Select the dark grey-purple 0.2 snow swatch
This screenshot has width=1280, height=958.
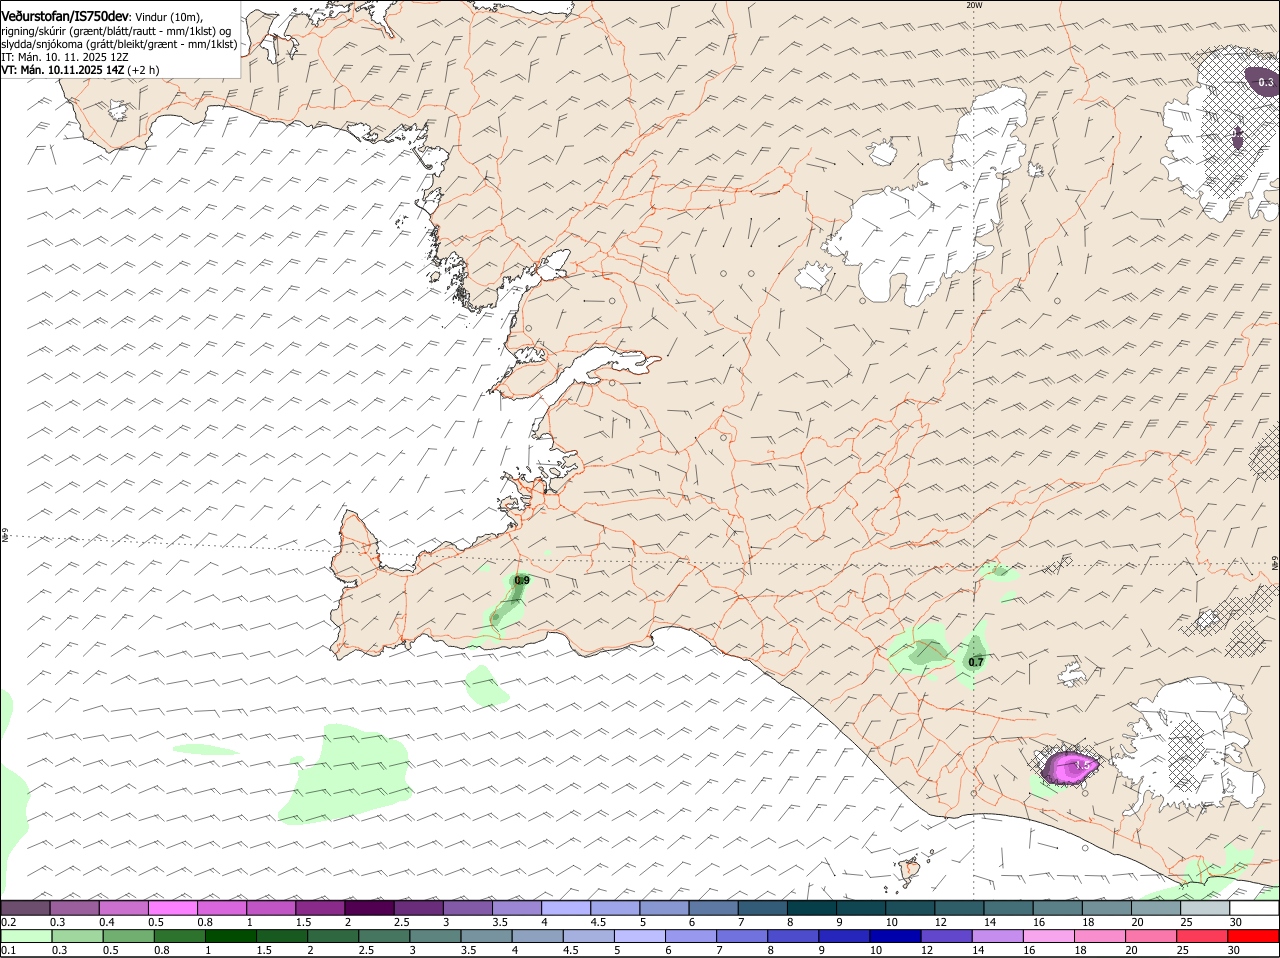pyautogui.click(x=25, y=908)
